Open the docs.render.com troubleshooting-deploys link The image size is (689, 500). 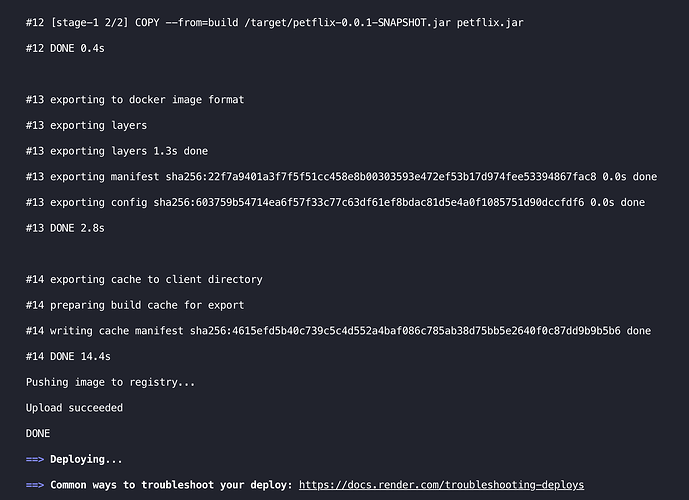click(441, 485)
